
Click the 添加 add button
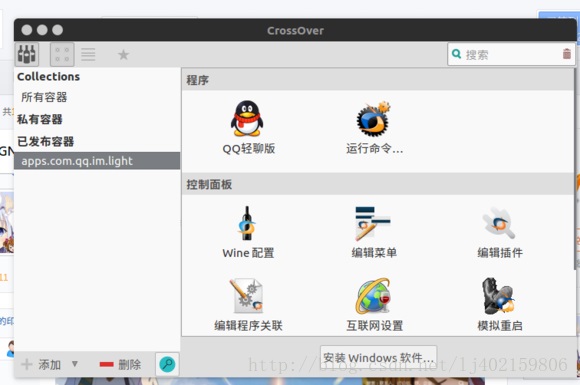(41, 365)
